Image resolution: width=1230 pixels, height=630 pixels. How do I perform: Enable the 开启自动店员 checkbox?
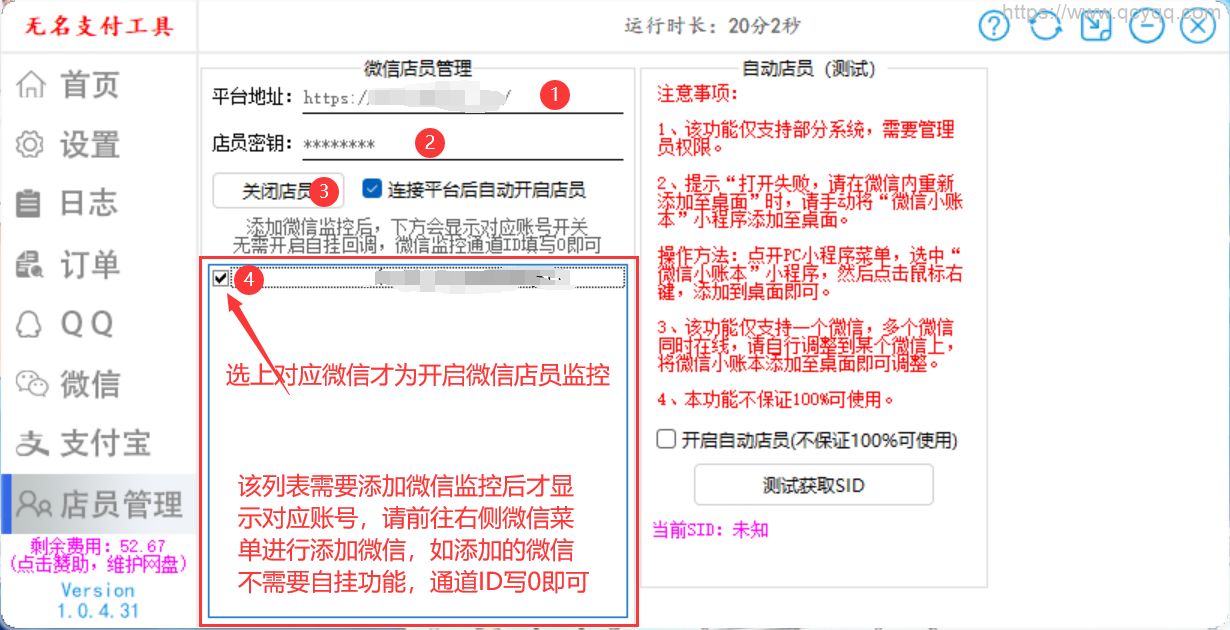666,439
